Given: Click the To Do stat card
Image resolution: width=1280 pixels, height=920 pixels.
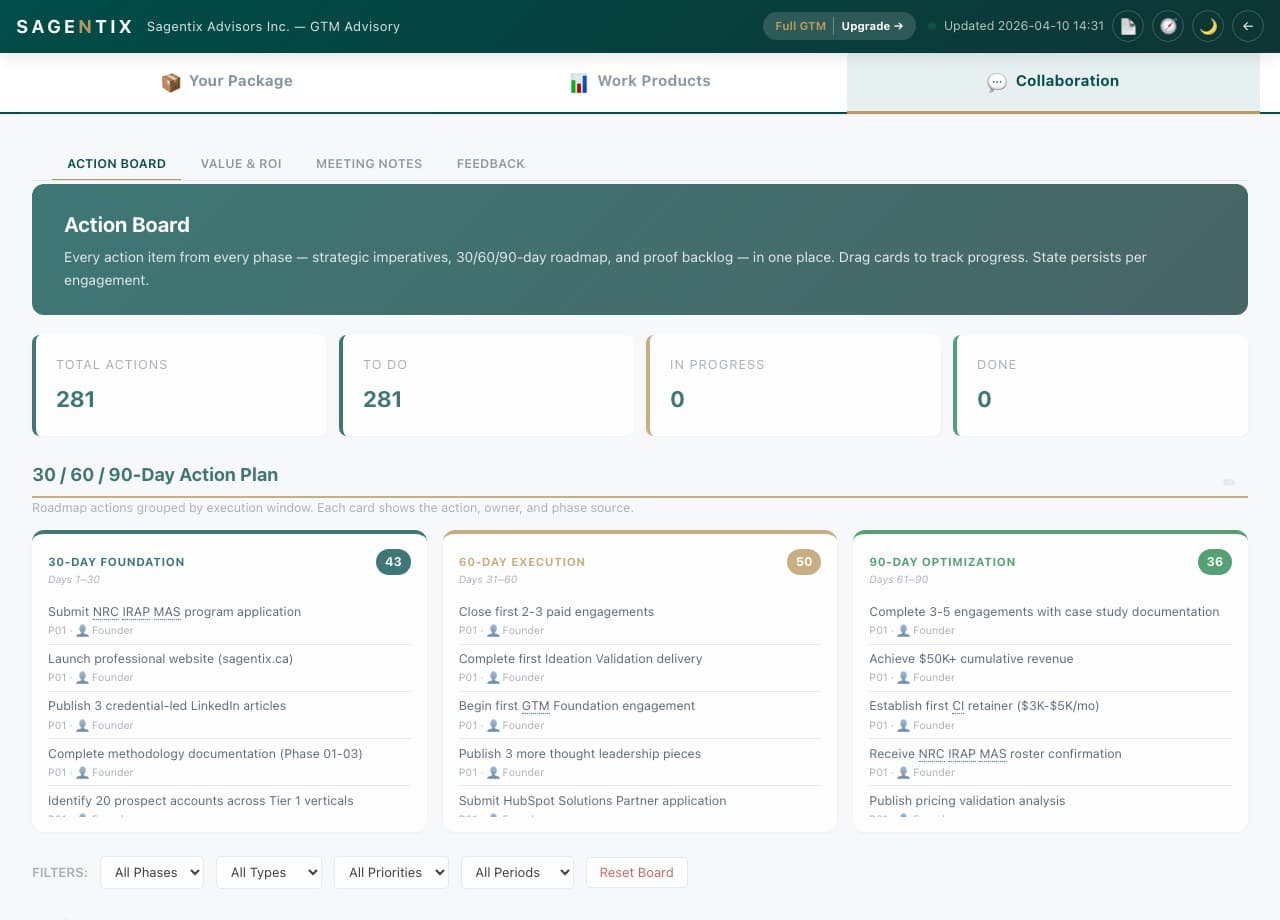Looking at the screenshot, I should (x=487, y=386).
